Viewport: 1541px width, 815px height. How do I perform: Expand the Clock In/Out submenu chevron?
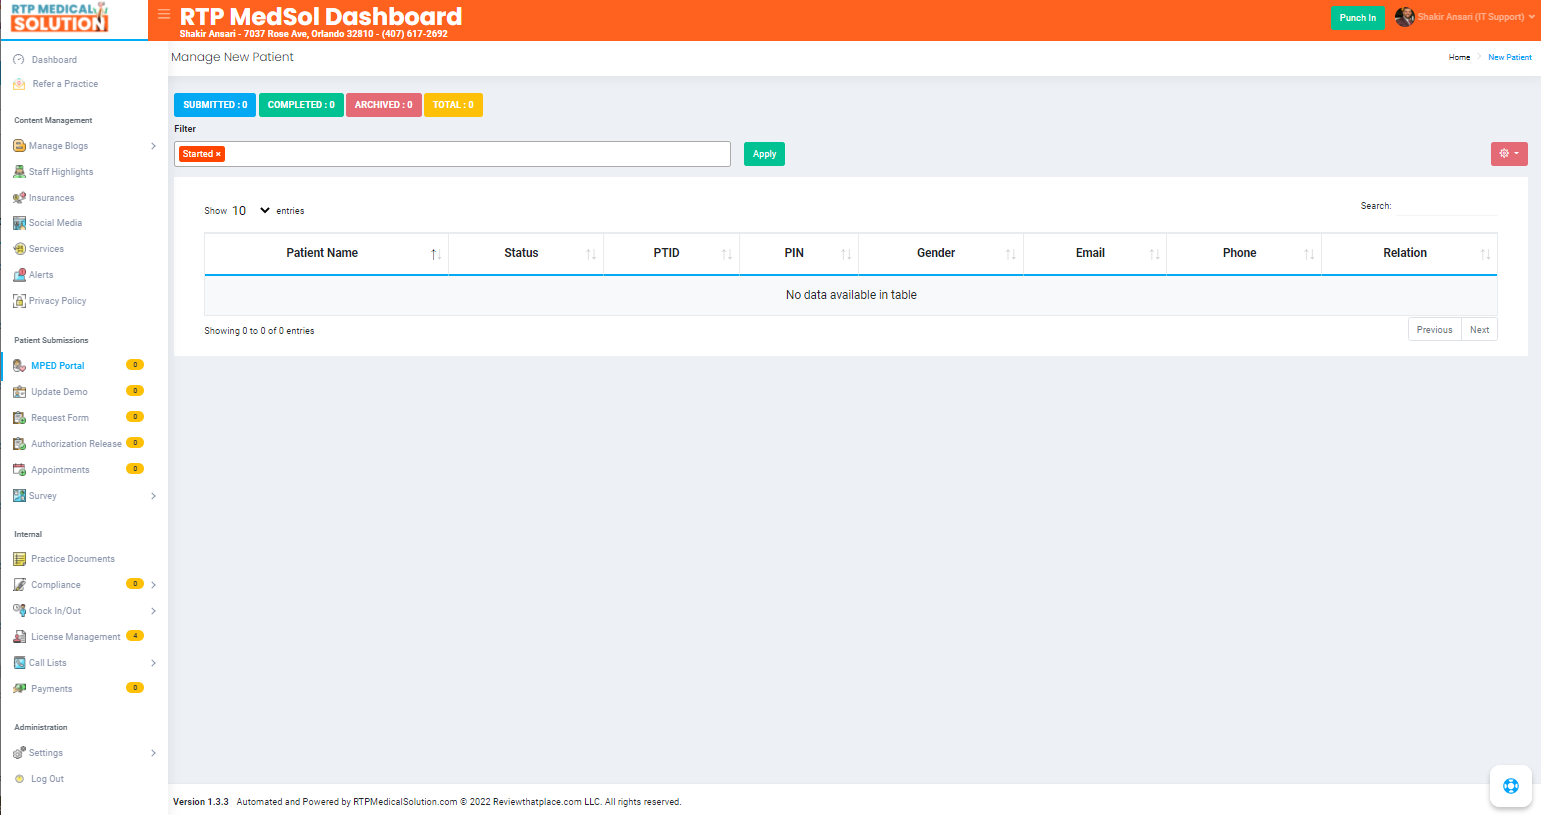(153, 611)
